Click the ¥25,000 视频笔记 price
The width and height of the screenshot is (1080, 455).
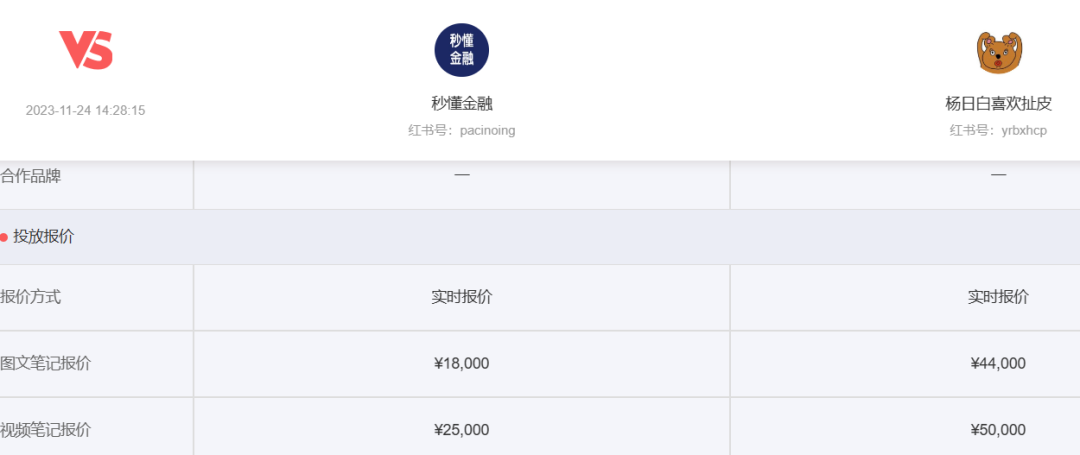coord(461,430)
